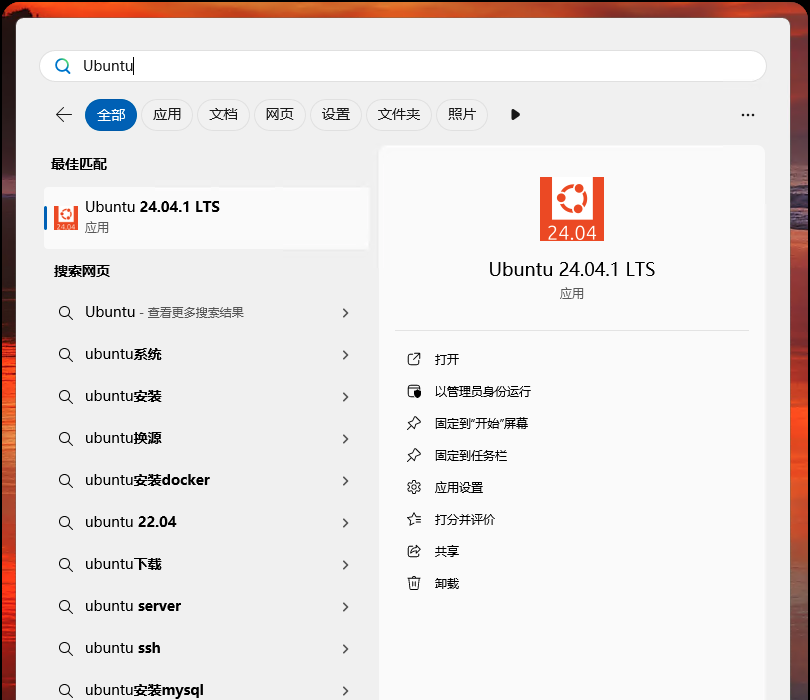Click search icon beside ubuntu 22.04
The image size is (810, 700).
point(66,523)
